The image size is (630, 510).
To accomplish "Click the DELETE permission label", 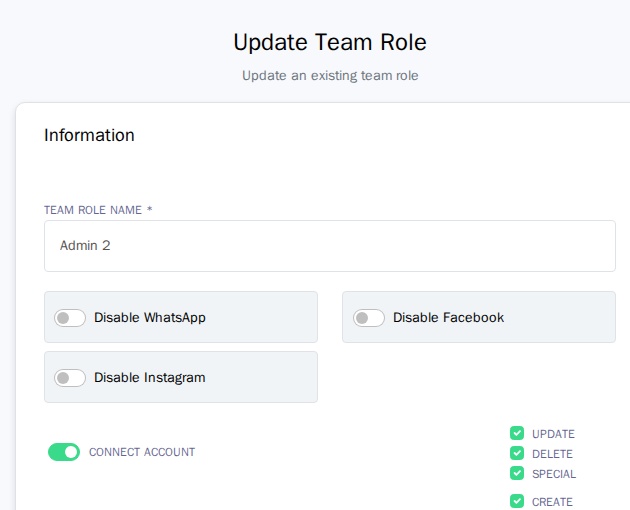I will coord(552,454).
